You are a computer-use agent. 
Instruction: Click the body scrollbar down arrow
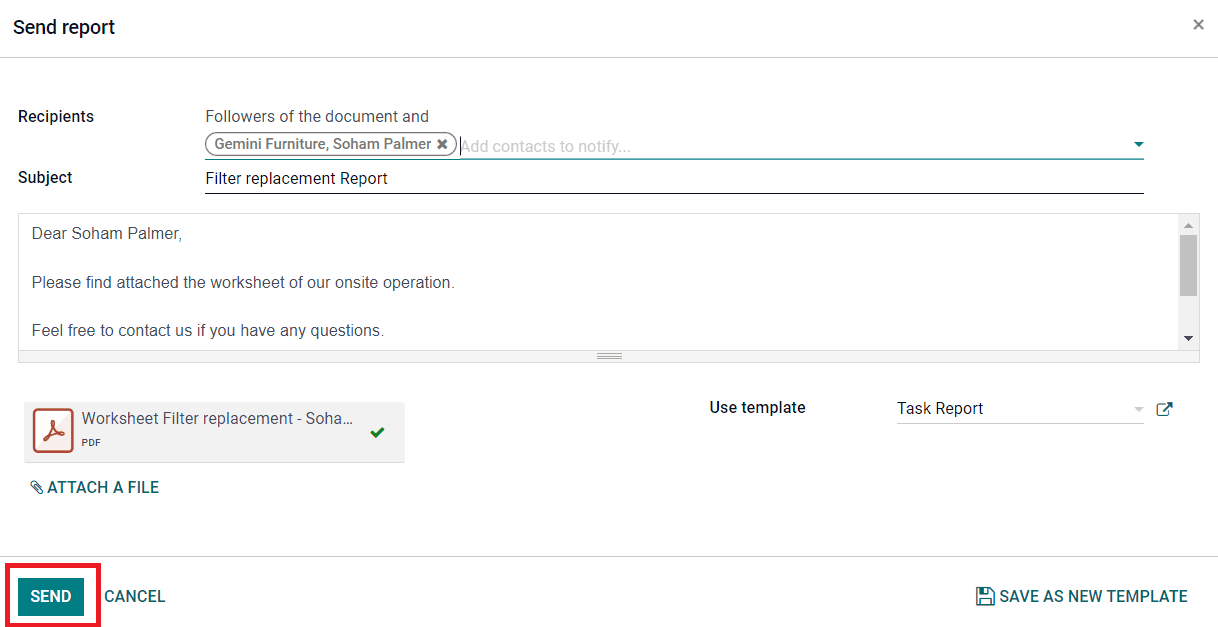tap(1188, 339)
